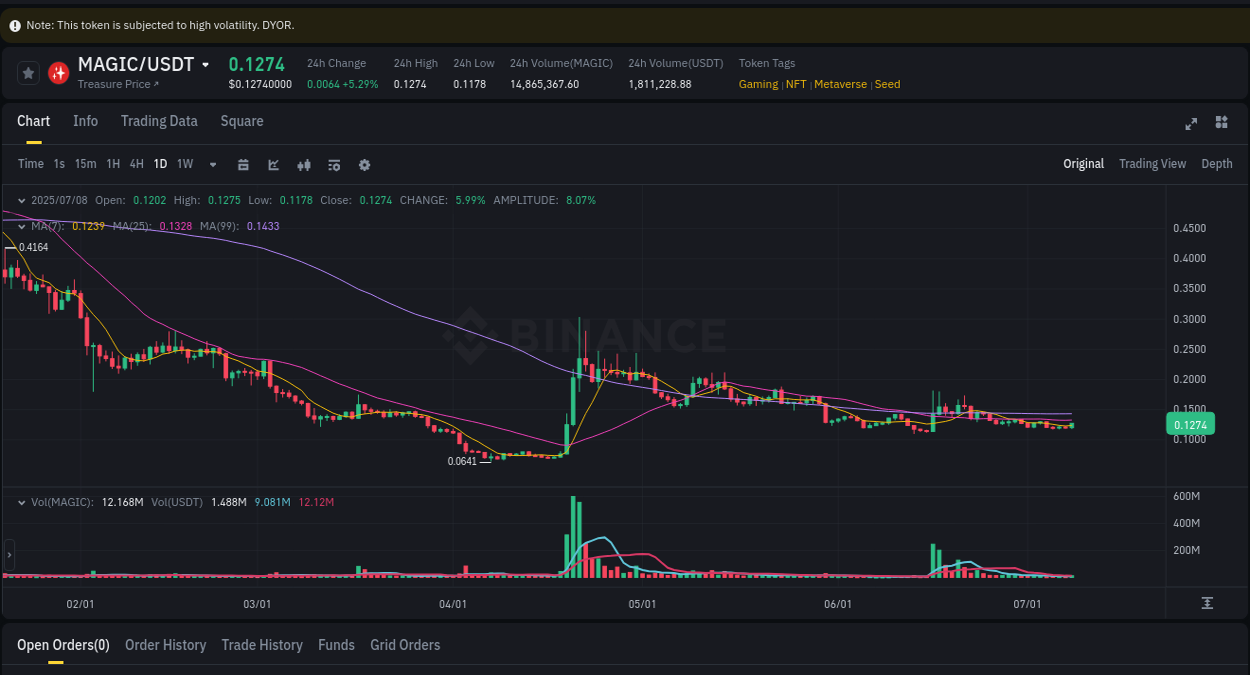Open the chart settings gear
This screenshot has height=675, width=1250.
pyautogui.click(x=364, y=164)
